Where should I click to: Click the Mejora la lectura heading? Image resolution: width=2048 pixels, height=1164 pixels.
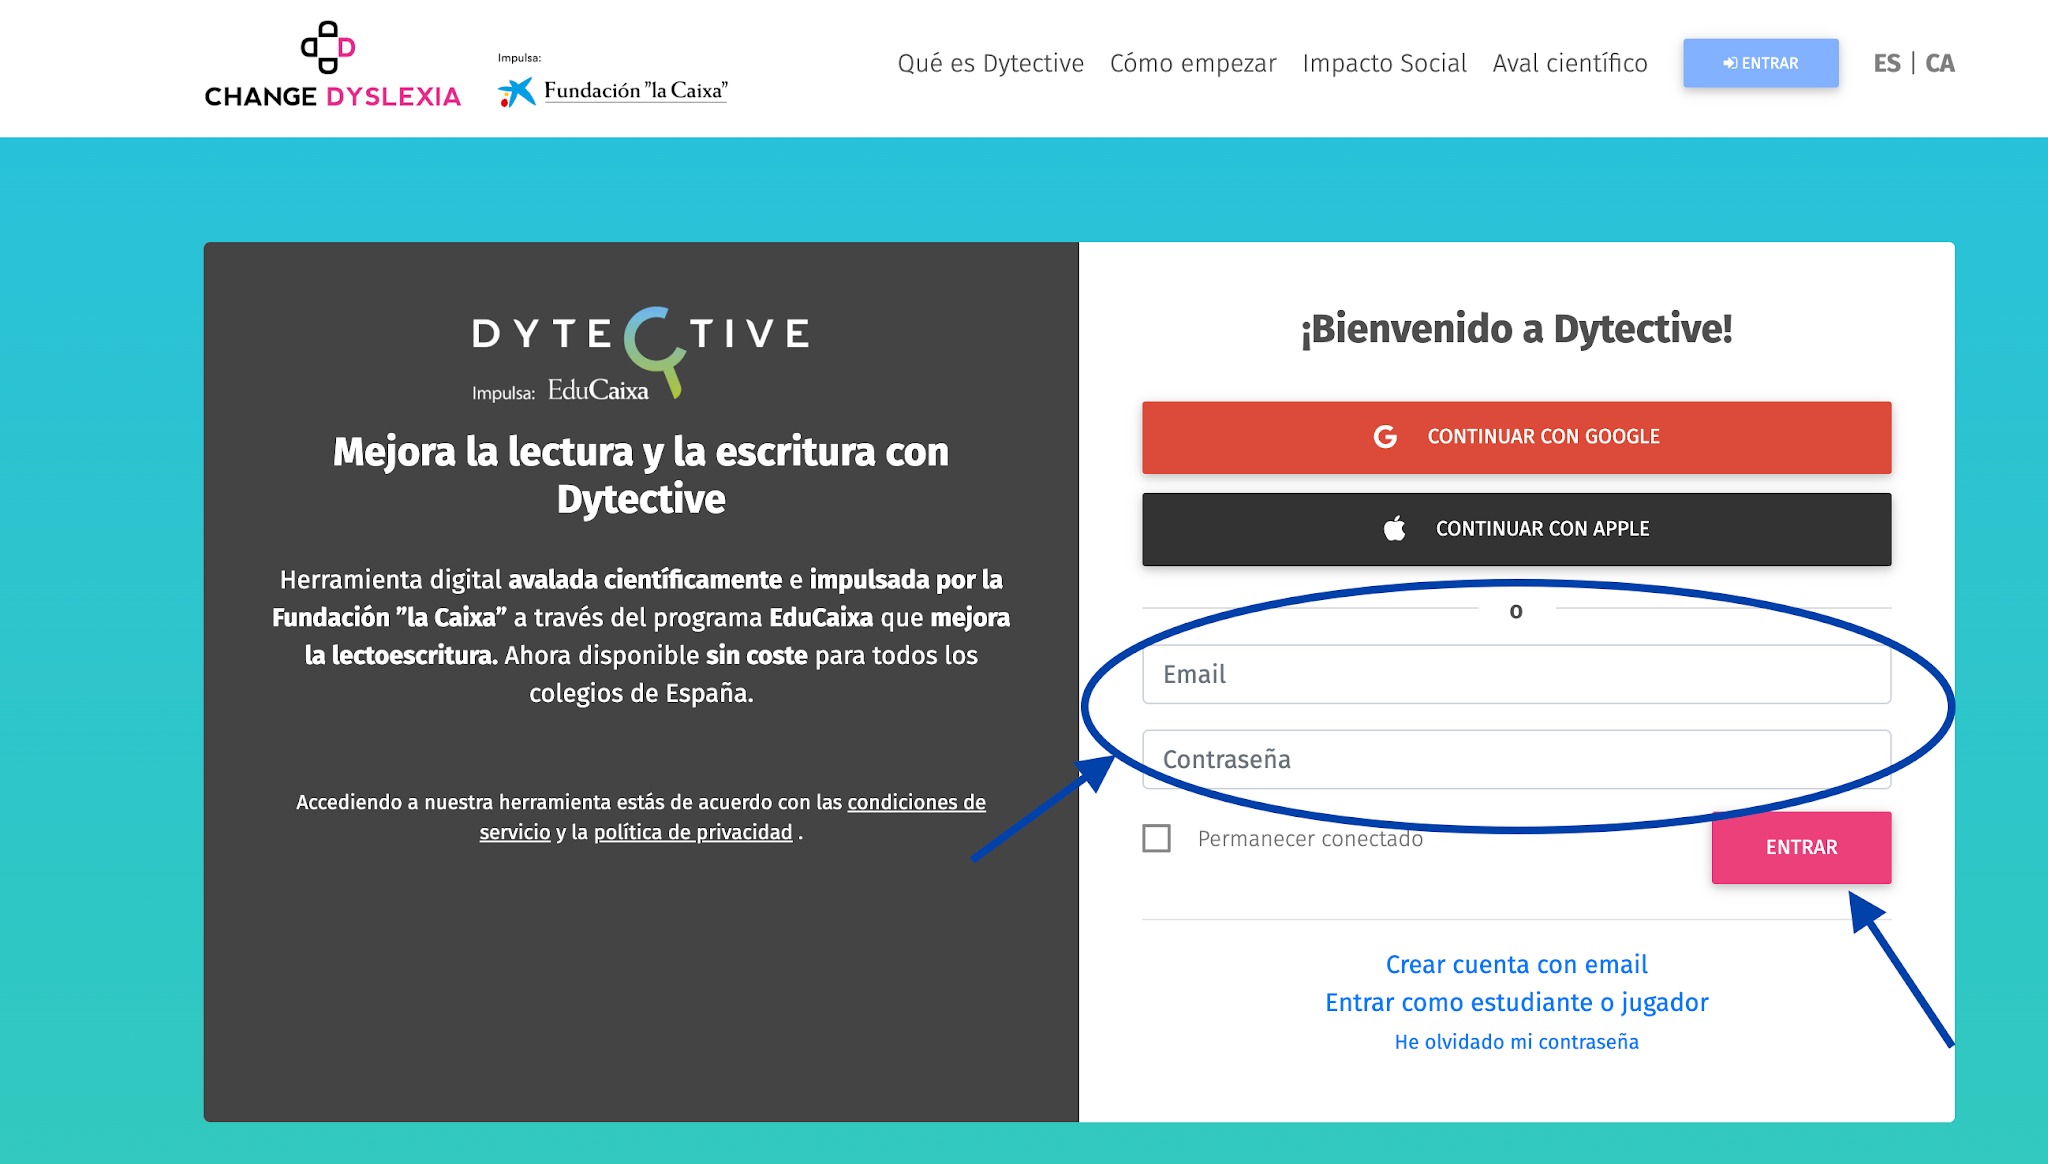tap(641, 475)
